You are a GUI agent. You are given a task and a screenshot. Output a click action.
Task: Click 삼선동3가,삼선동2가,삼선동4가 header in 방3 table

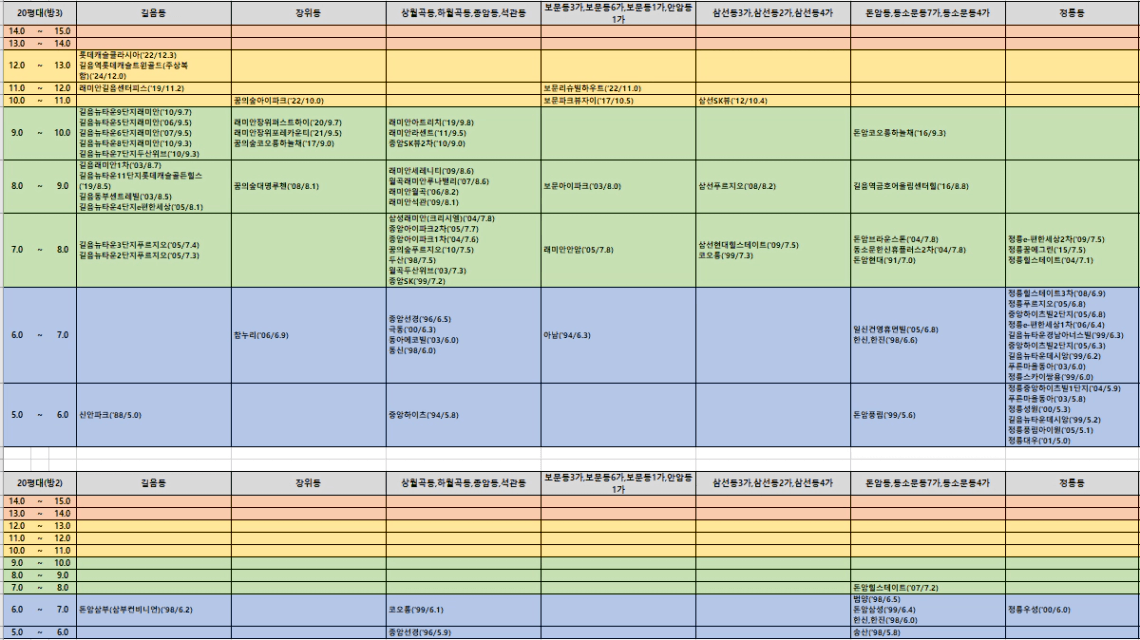coord(773,13)
